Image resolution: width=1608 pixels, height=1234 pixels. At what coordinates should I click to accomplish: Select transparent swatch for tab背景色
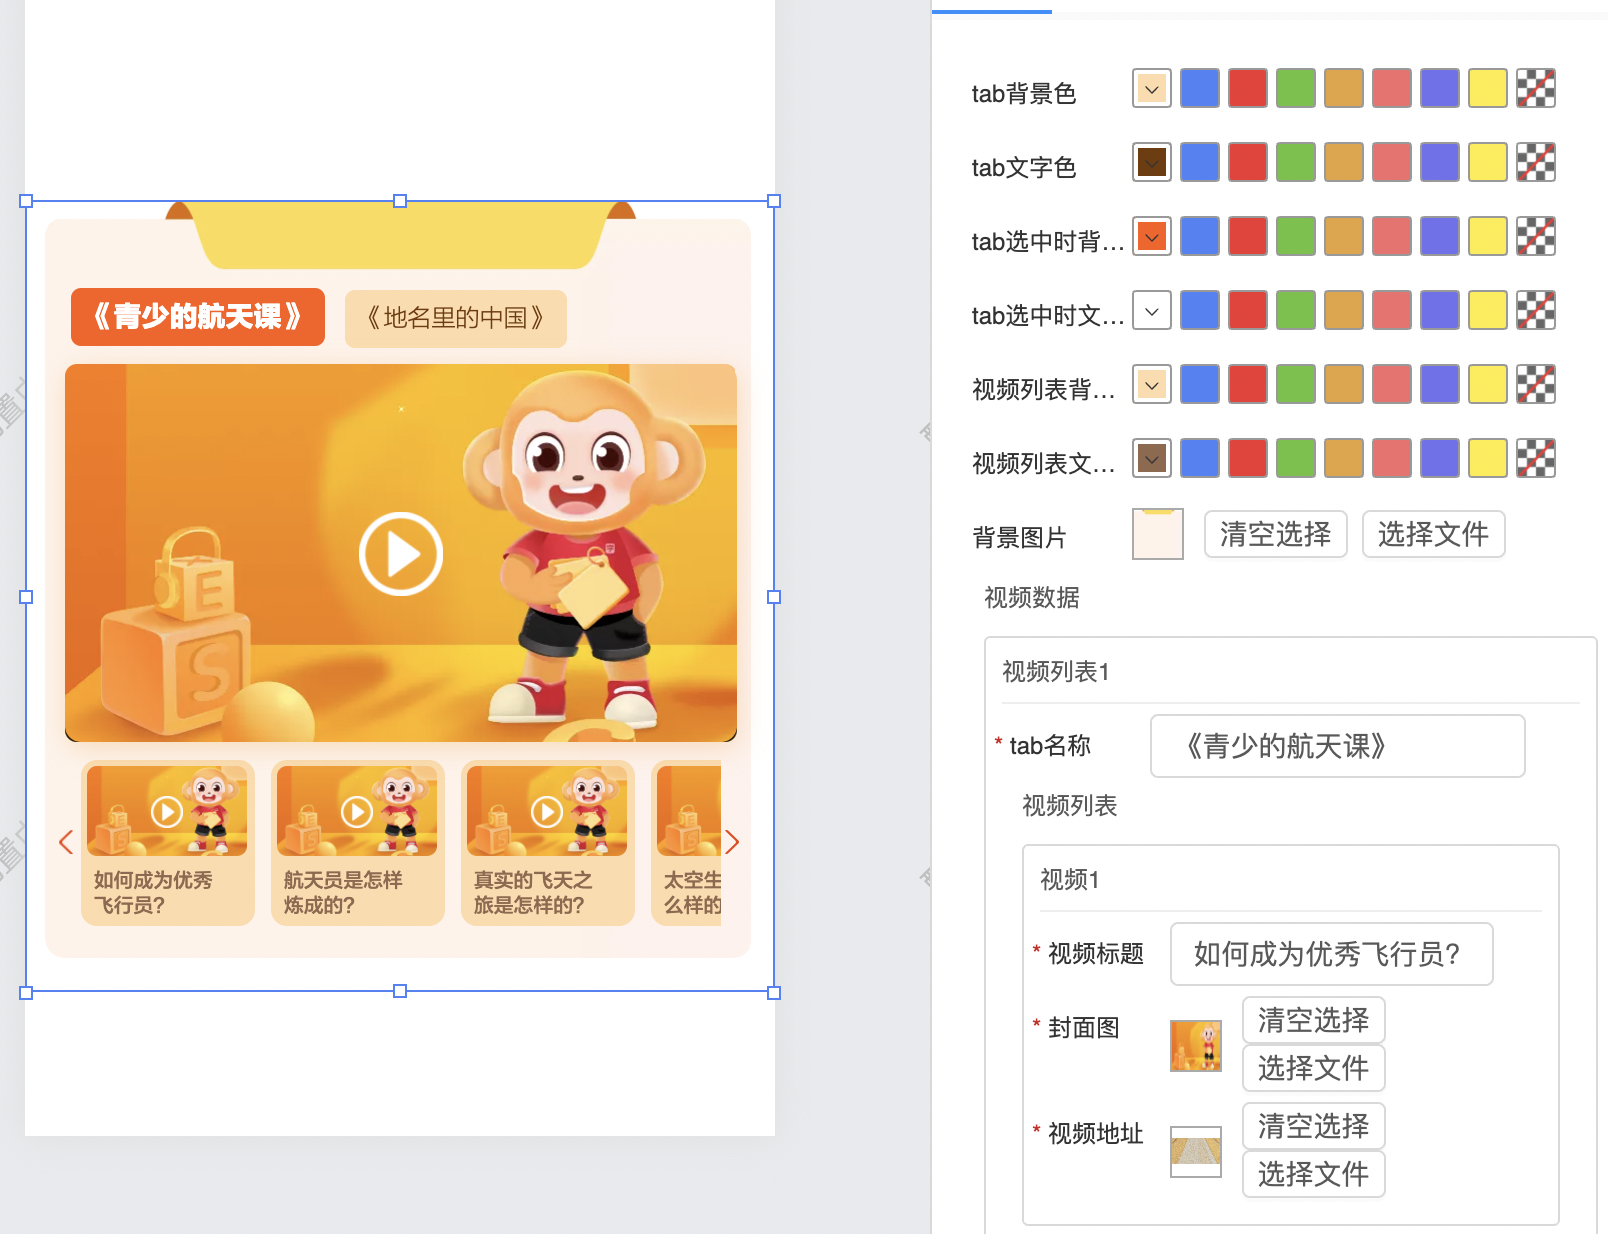pyautogui.click(x=1535, y=88)
